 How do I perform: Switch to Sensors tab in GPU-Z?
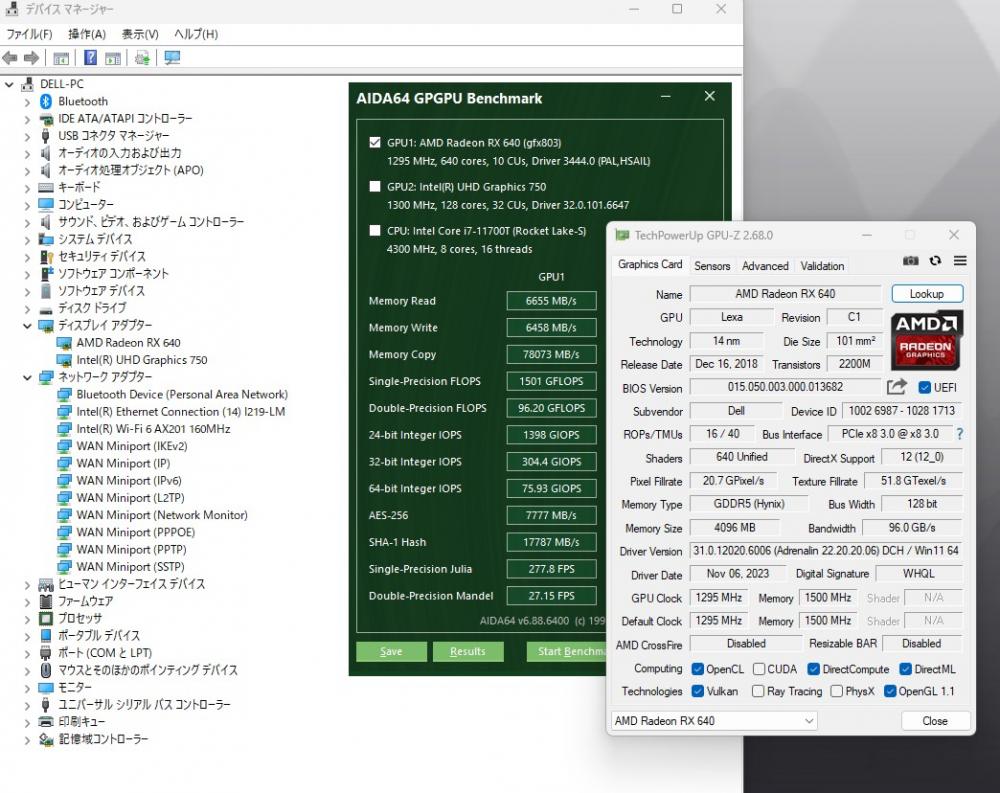tap(712, 265)
